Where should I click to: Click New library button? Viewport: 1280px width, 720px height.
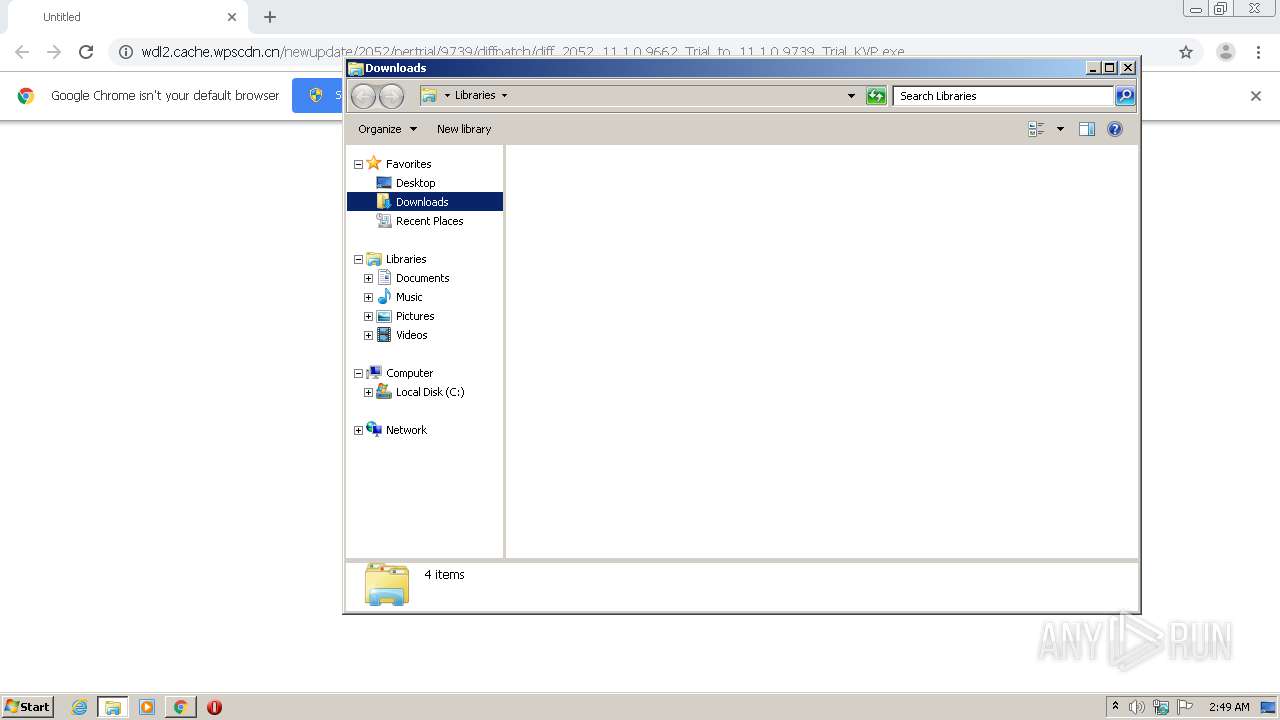pyautogui.click(x=464, y=129)
